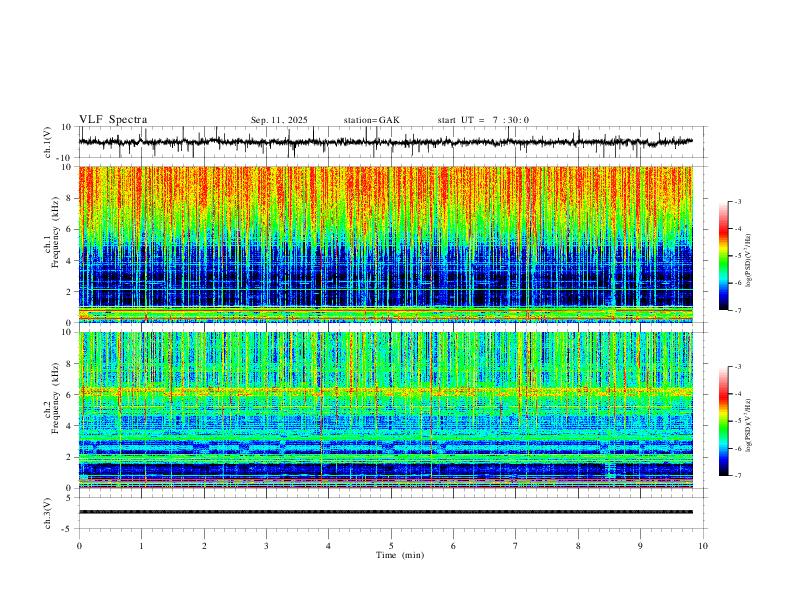Click the date 'Sep. 11, 2025'
This screenshot has width=792, height=612.
pyautogui.click(x=279, y=120)
